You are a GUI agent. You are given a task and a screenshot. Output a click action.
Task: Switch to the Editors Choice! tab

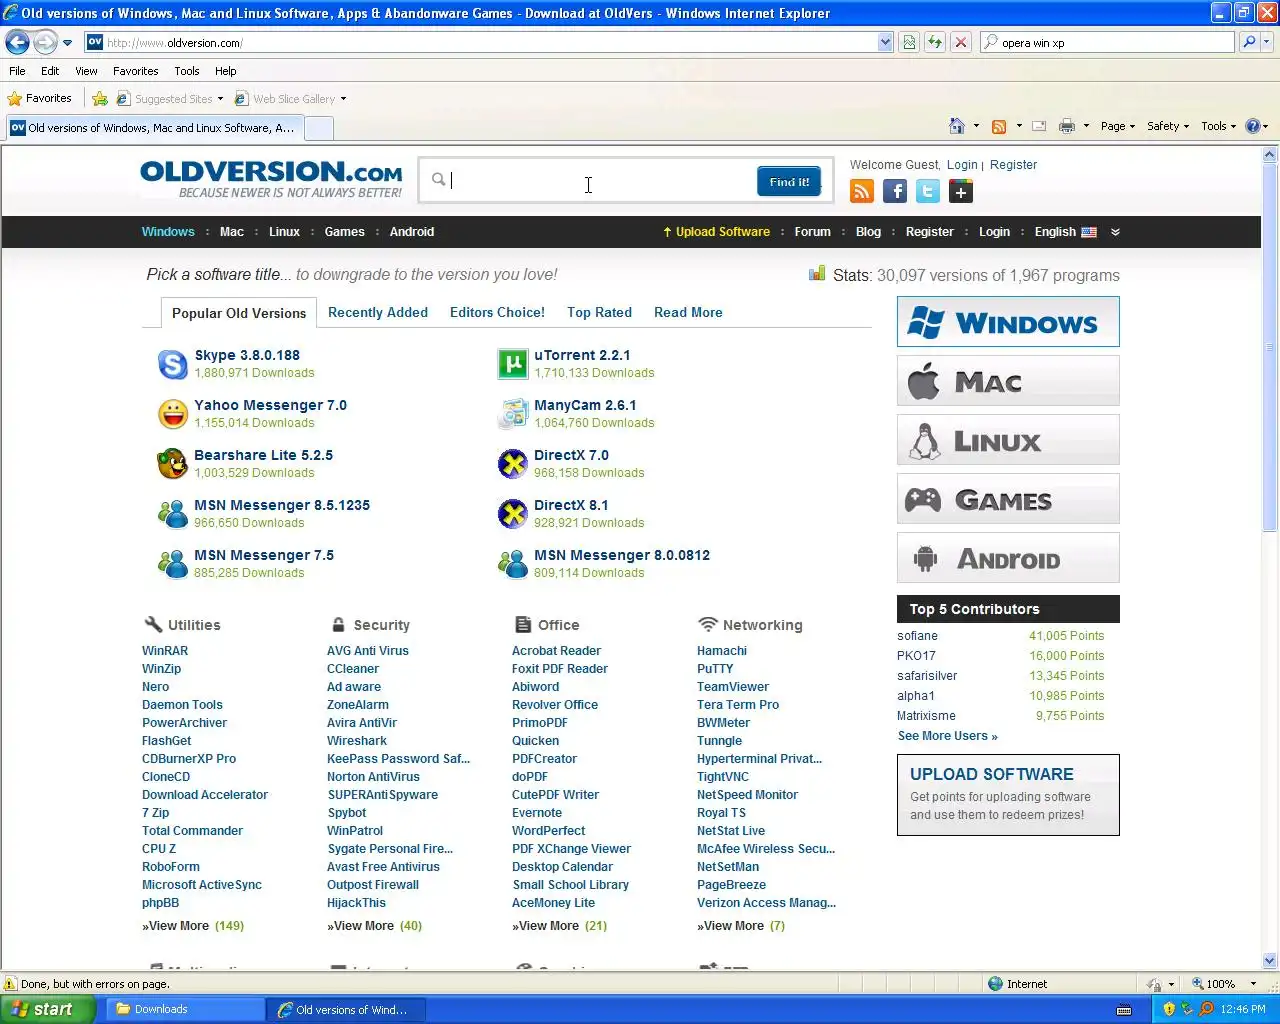coord(497,312)
